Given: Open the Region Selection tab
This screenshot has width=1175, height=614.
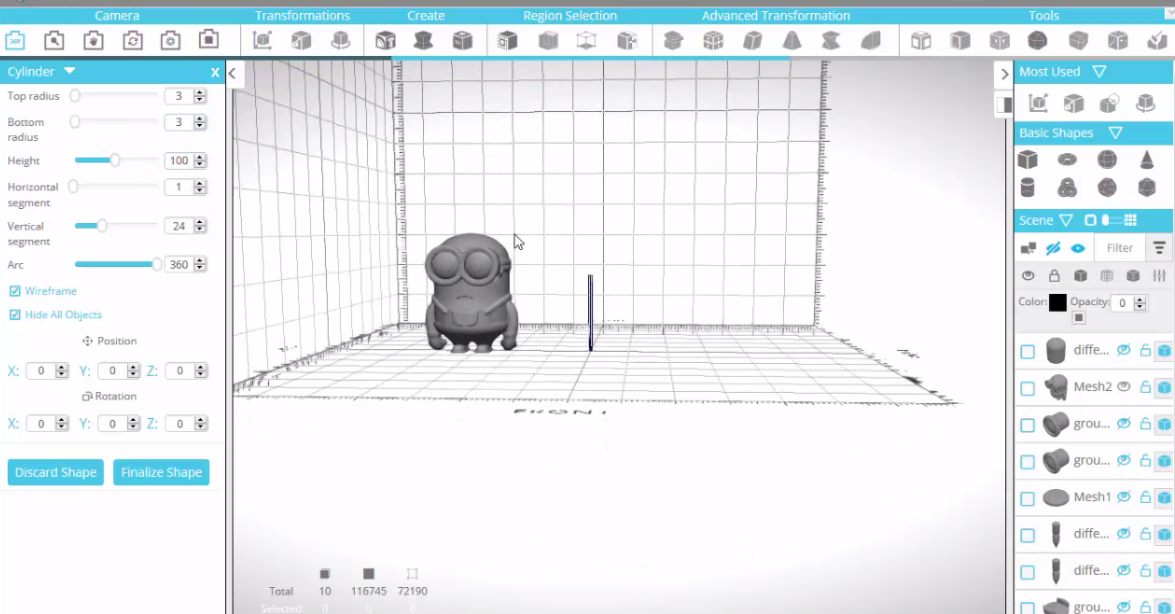Looking at the screenshot, I should tap(570, 15).
